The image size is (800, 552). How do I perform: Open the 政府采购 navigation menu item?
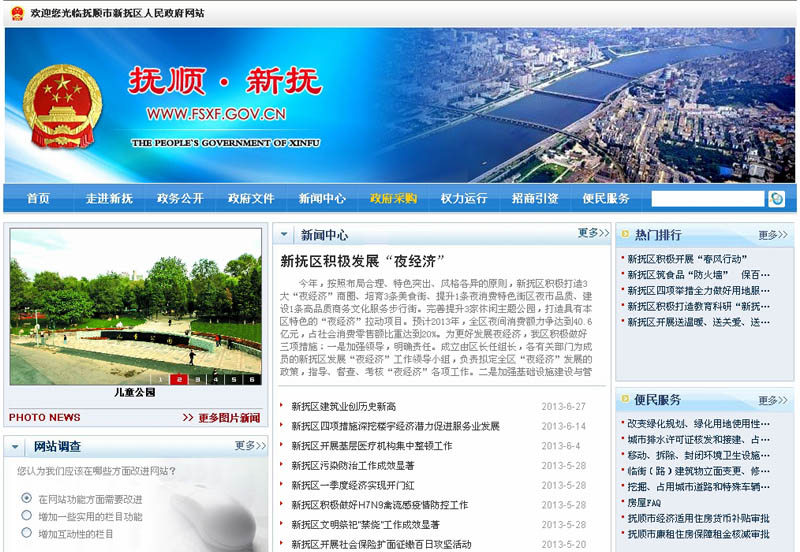(393, 198)
